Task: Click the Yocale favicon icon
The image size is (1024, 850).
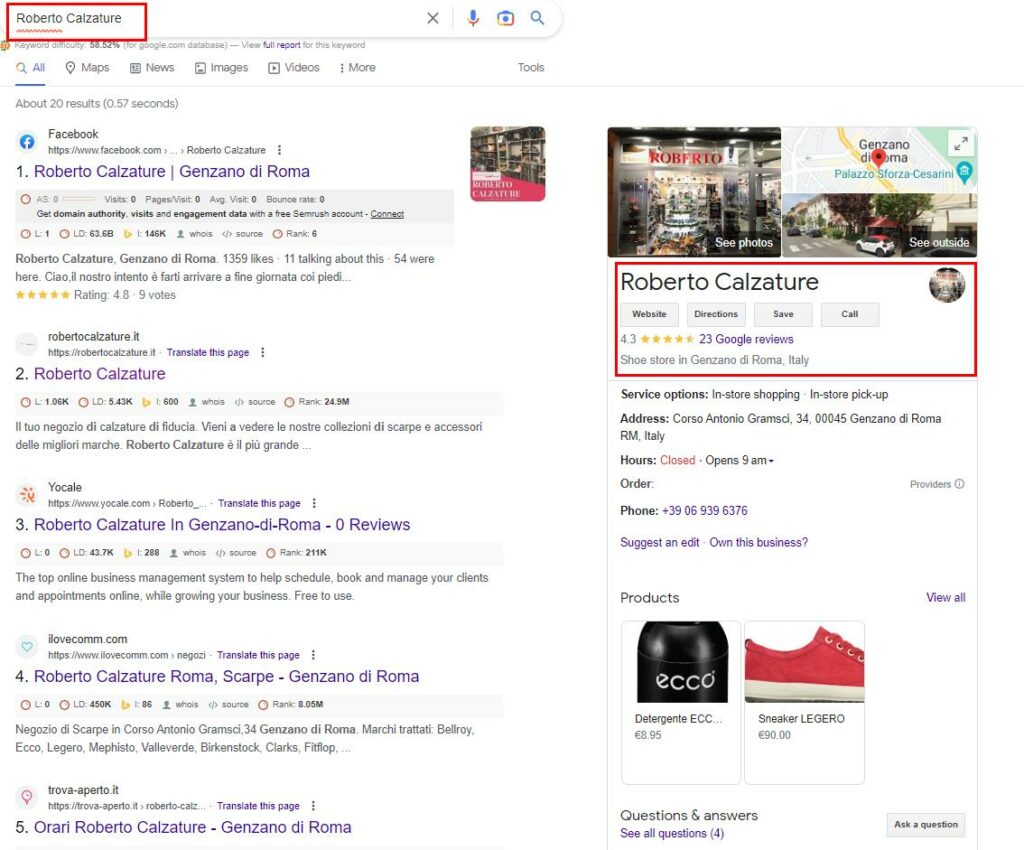Action: [27, 495]
